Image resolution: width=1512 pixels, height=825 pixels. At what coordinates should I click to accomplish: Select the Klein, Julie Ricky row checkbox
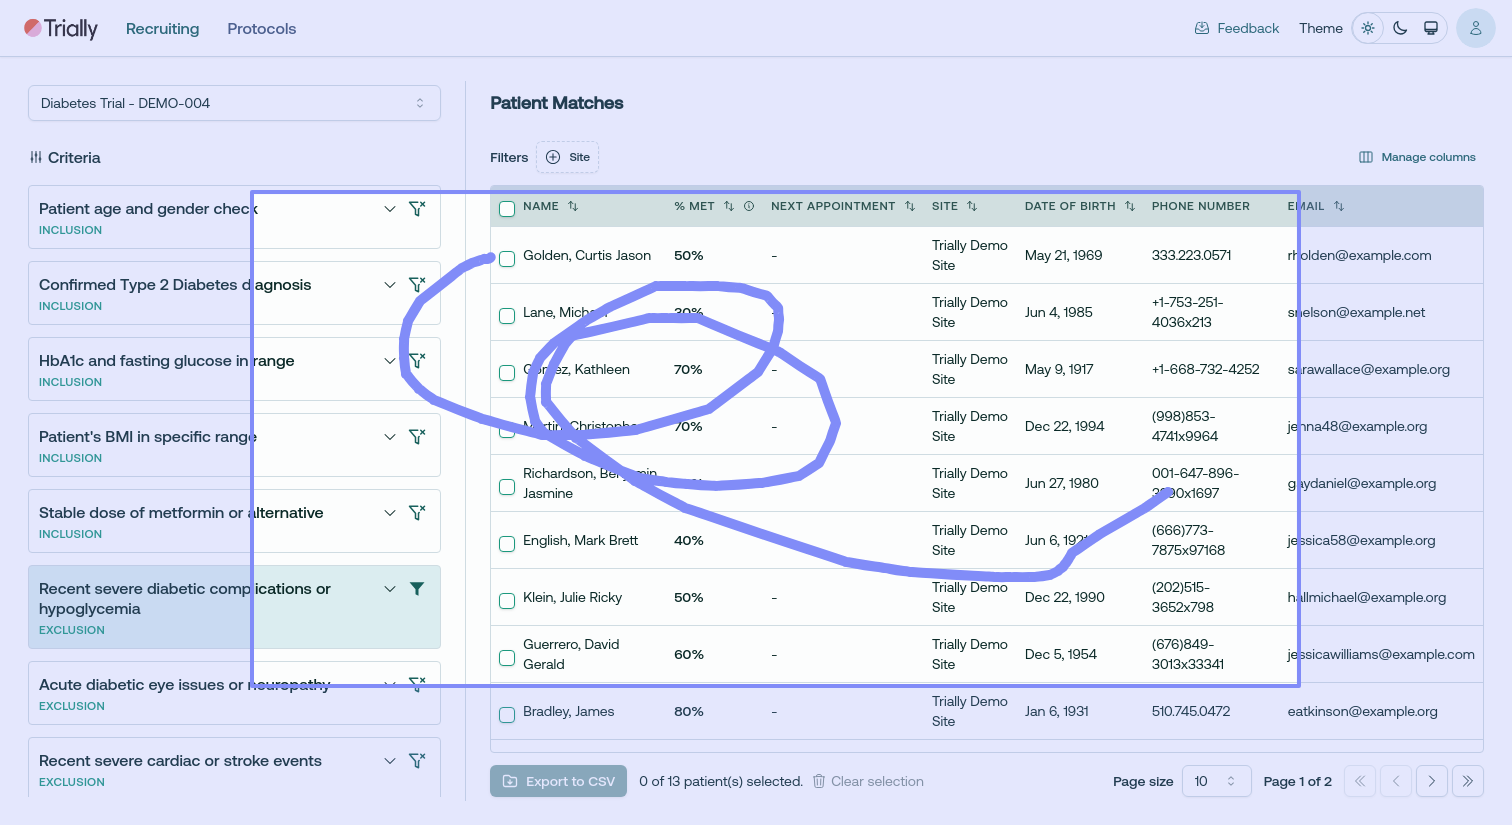pyautogui.click(x=507, y=601)
